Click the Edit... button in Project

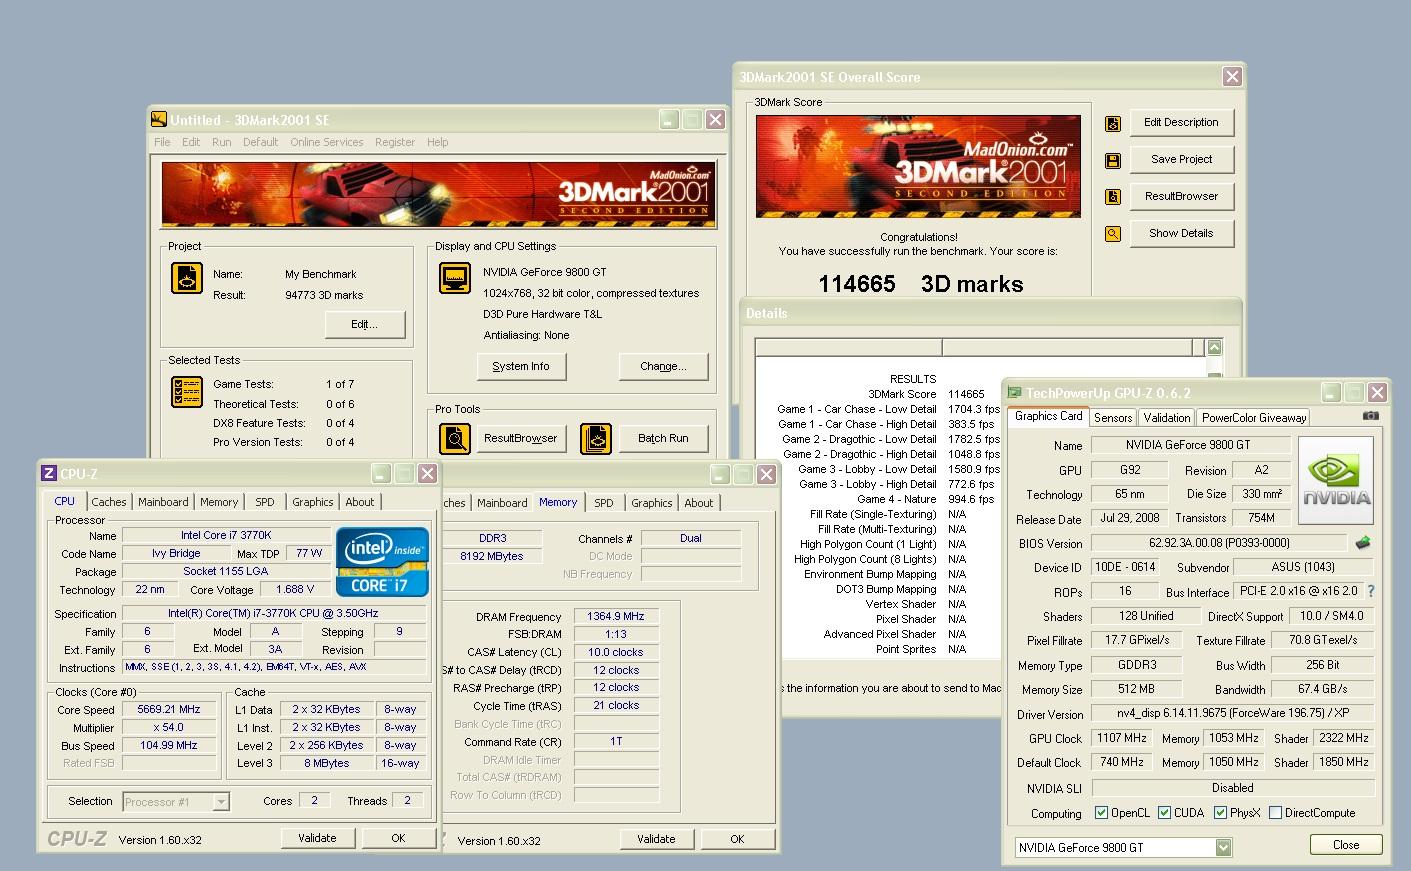pyautogui.click(x=365, y=324)
